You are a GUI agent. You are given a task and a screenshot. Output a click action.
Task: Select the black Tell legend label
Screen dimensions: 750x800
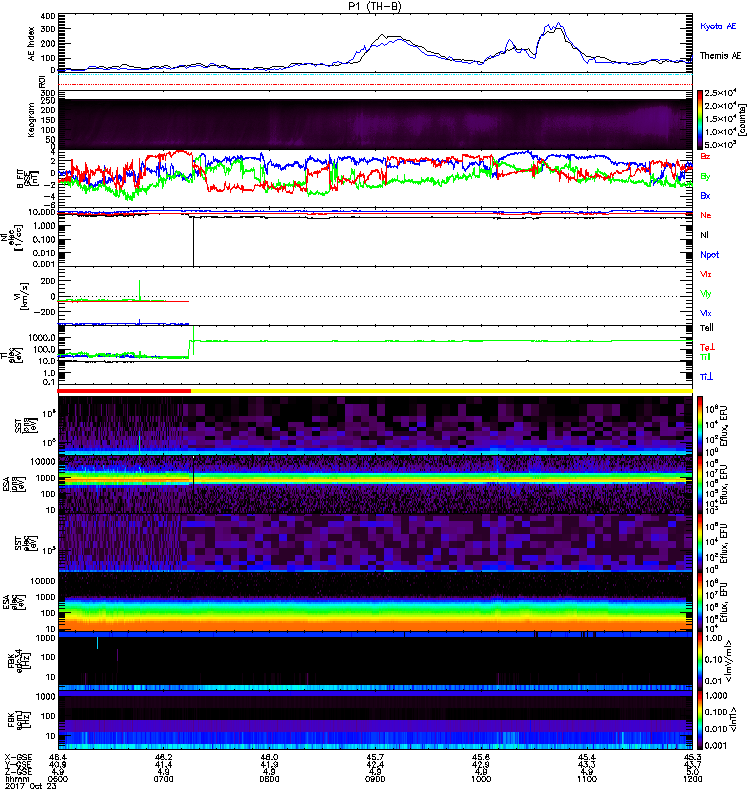(707, 328)
